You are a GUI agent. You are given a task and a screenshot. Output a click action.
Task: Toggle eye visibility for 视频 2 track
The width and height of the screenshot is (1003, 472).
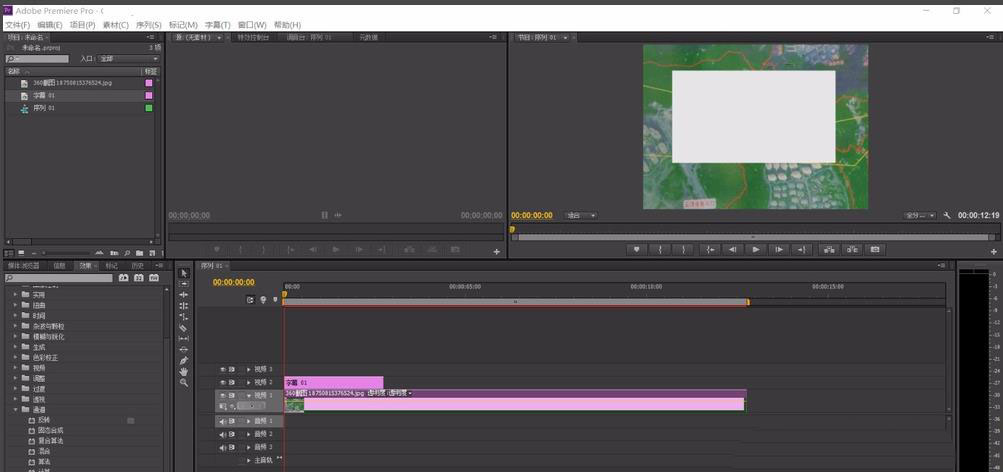[223, 382]
